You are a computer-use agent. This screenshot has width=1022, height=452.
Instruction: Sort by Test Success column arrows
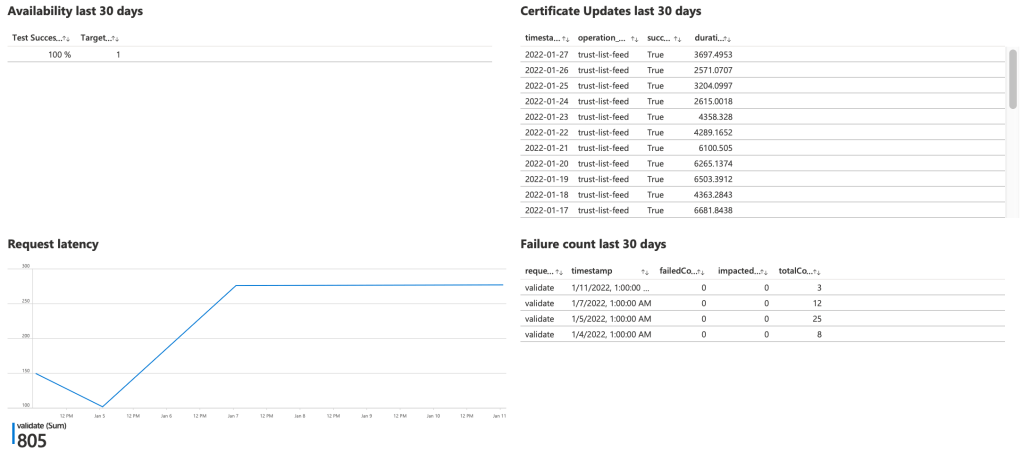tap(66, 38)
